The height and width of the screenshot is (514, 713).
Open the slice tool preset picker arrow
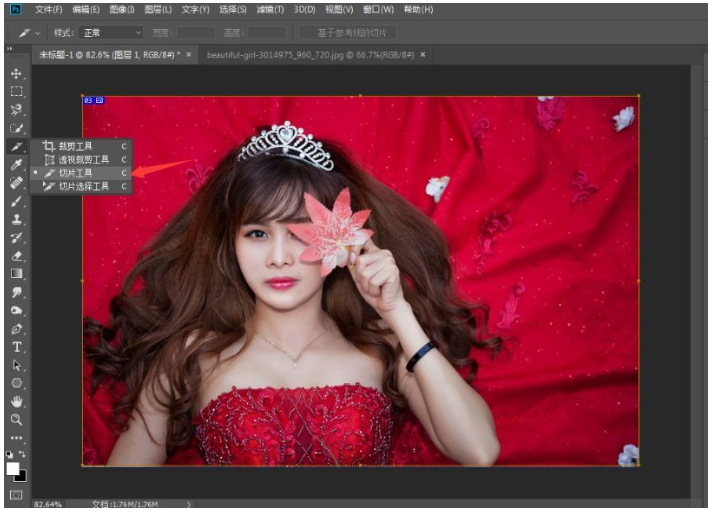click(x=39, y=33)
